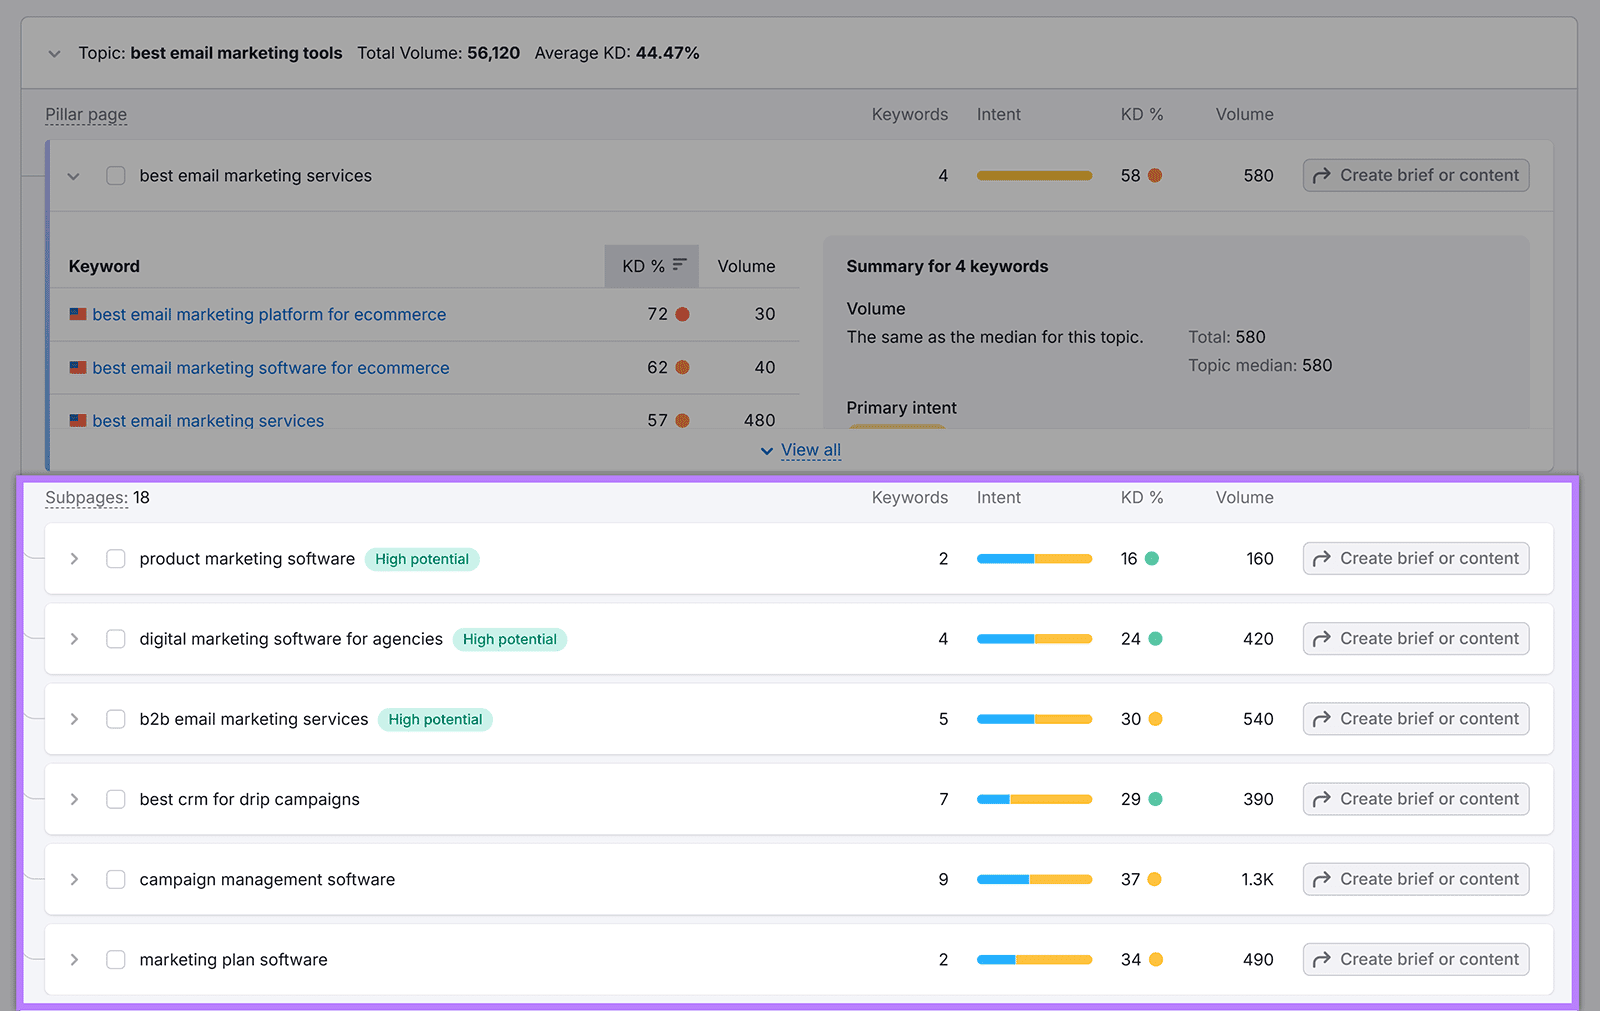The width and height of the screenshot is (1600, 1011).
Task: Check the best email marketing services pillar checkbox
Action: [x=115, y=175]
